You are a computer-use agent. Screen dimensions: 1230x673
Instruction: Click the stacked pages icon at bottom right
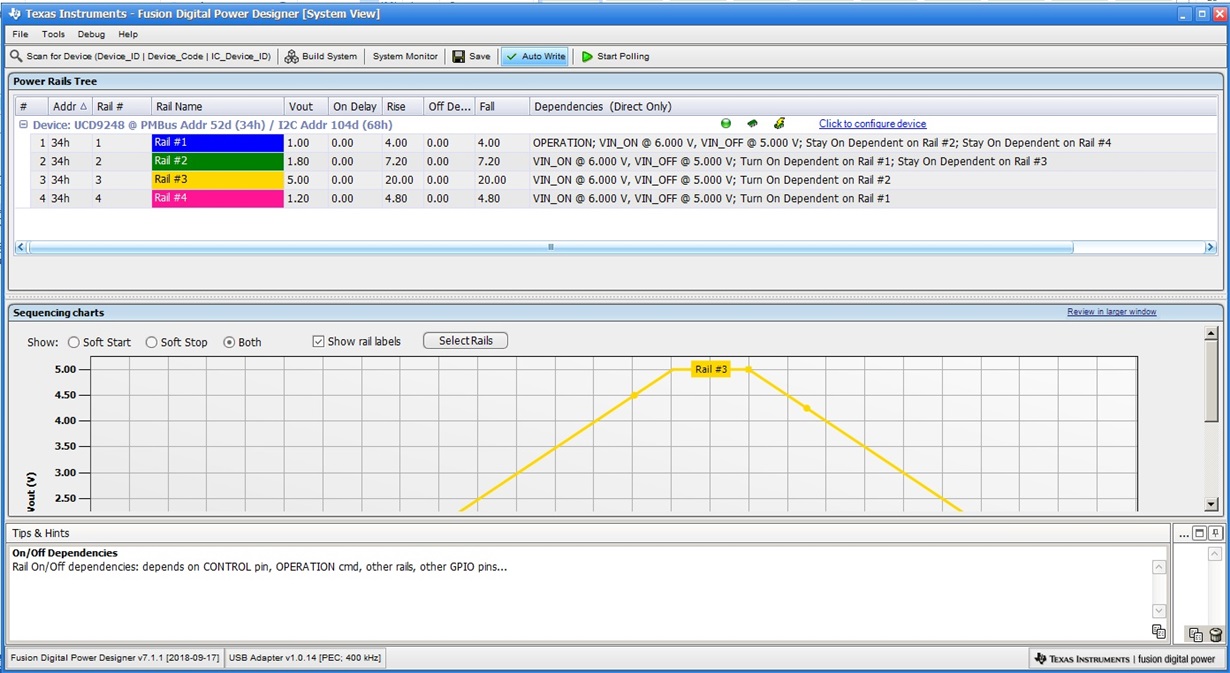(x=1195, y=634)
